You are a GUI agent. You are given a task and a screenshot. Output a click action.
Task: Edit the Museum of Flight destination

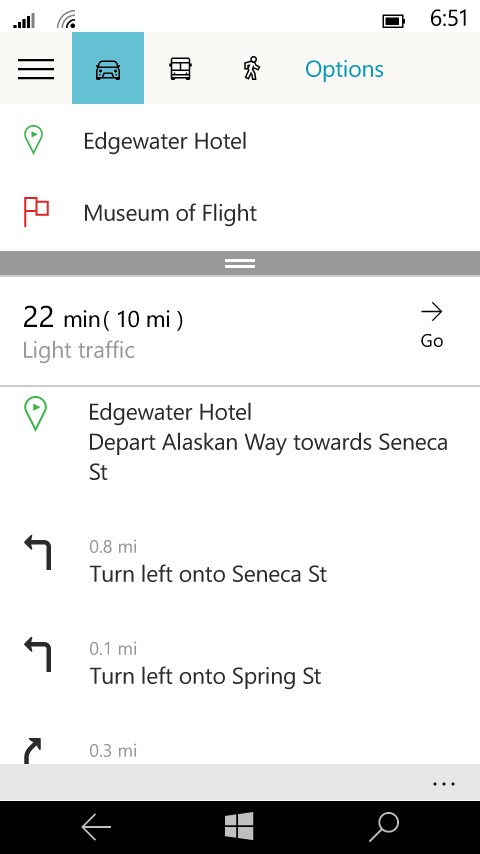240,213
